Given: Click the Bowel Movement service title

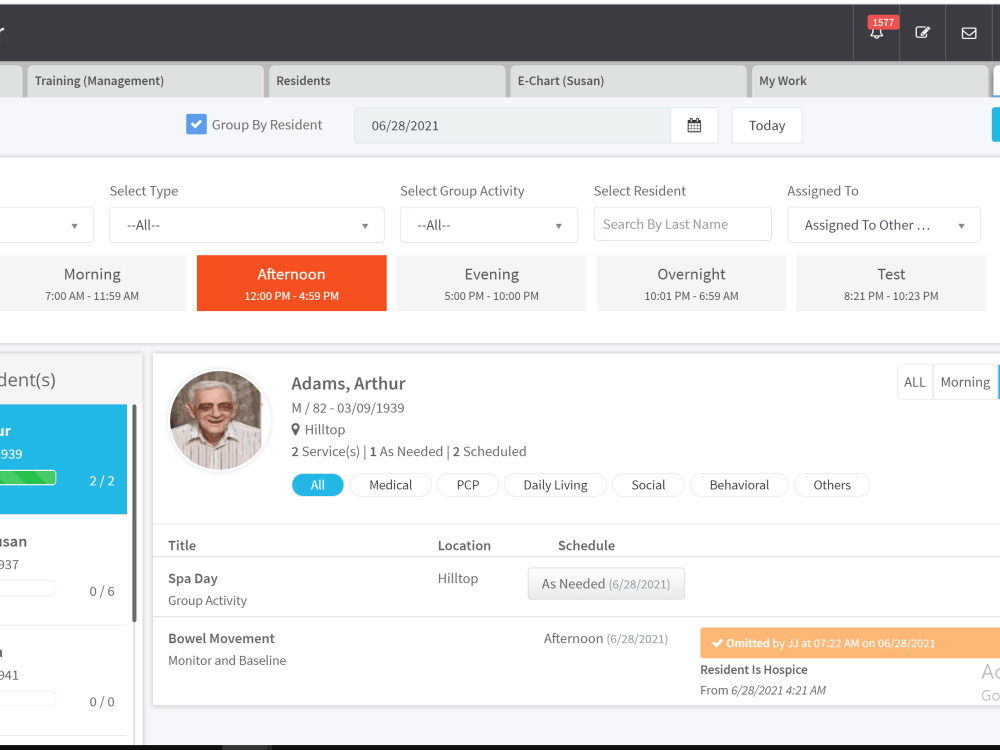Looking at the screenshot, I should (221, 638).
